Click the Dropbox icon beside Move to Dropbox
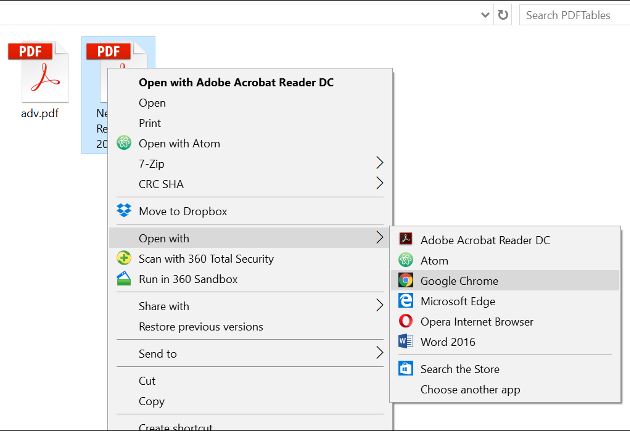This screenshot has width=630, height=431. tap(124, 210)
